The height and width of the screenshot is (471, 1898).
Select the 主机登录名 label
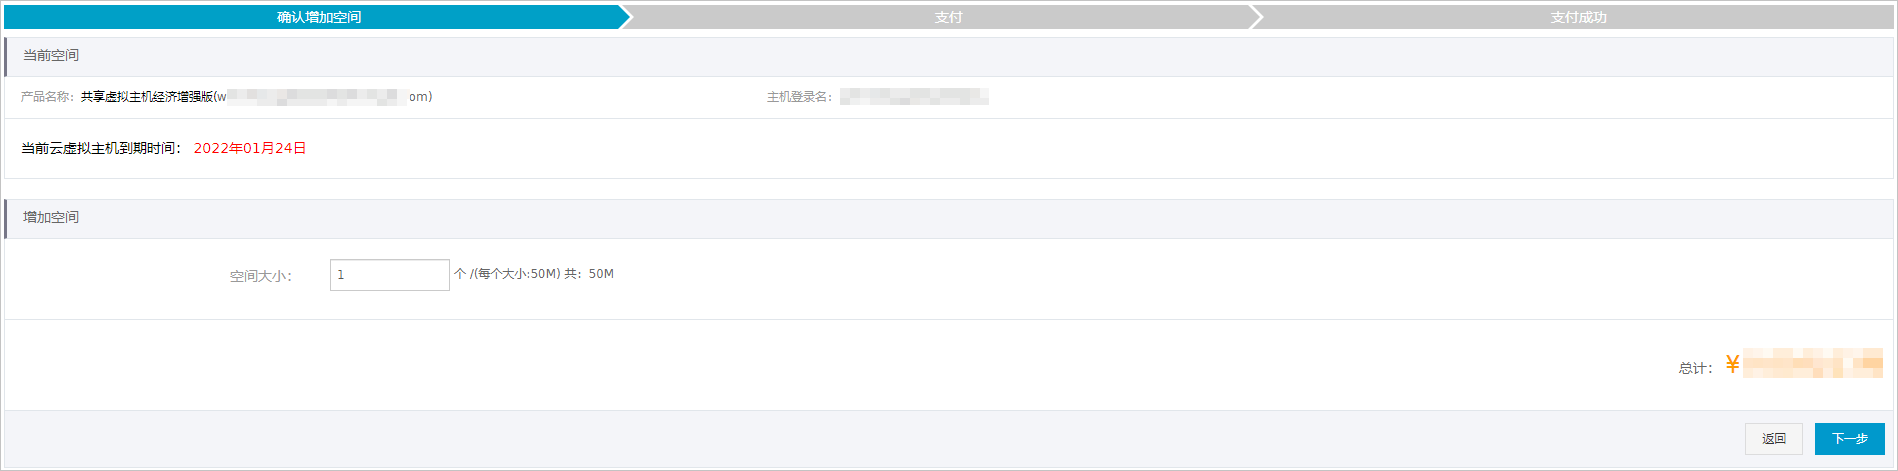[799, 97]
